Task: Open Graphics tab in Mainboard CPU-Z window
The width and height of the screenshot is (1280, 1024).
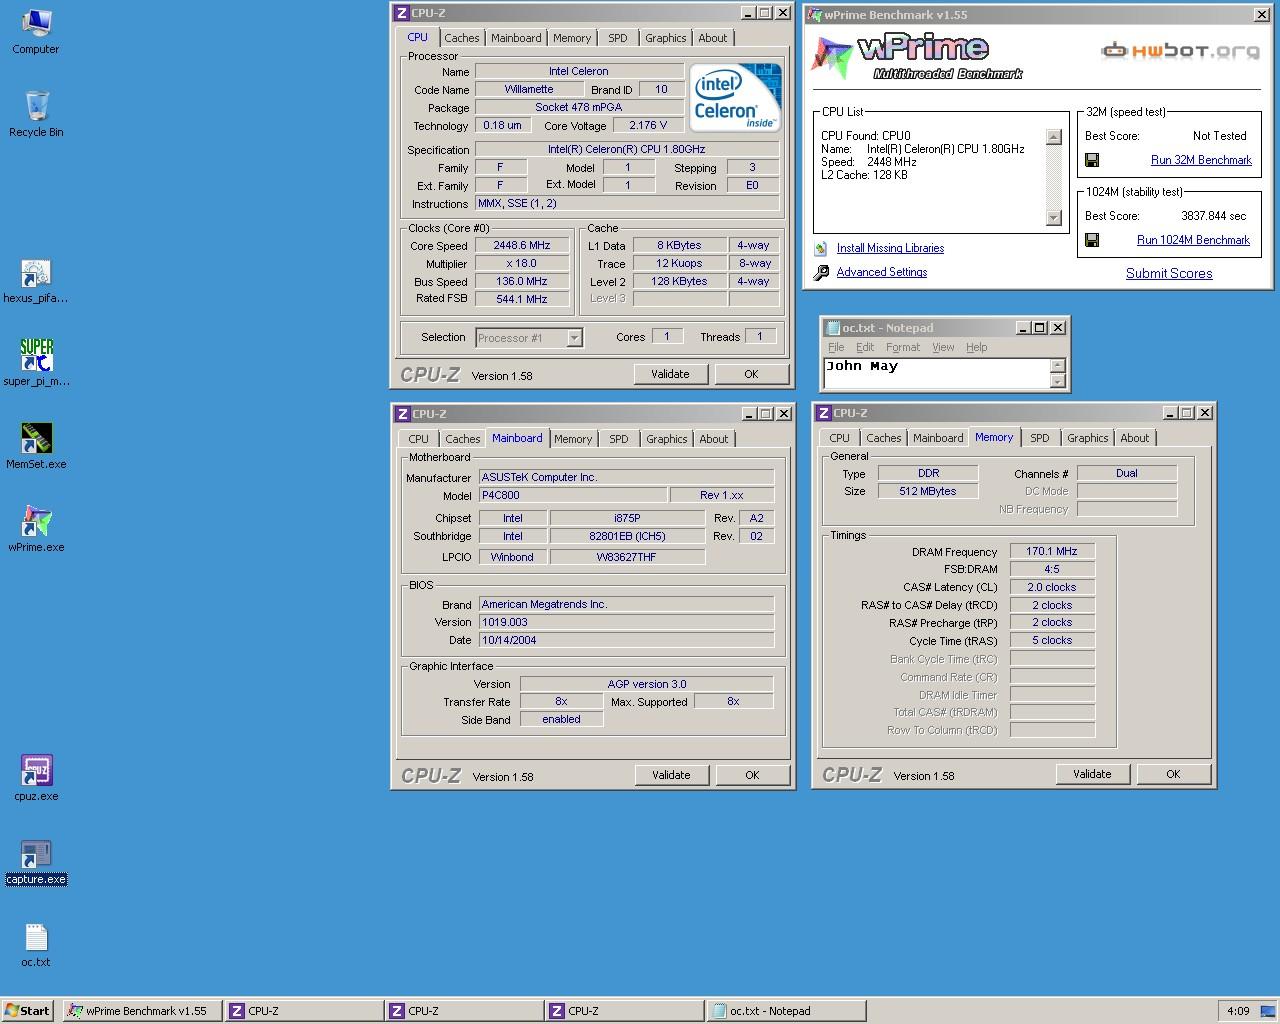Action: click(x=666, y=439)
